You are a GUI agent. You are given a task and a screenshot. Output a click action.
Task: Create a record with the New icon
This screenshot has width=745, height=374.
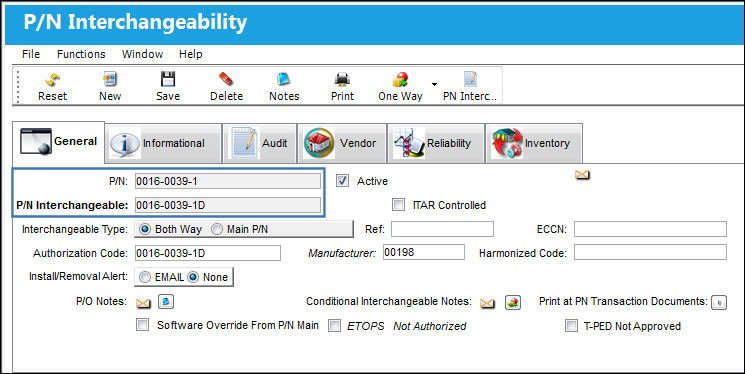(110, 79)
